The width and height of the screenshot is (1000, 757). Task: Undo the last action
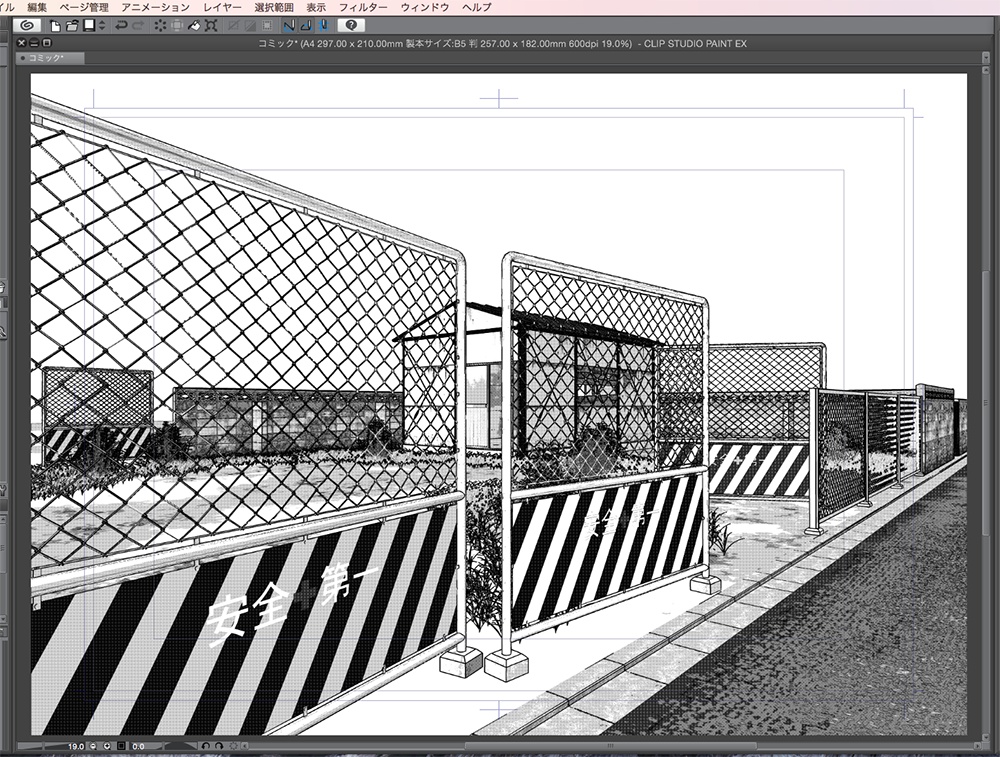pos(121,26)
